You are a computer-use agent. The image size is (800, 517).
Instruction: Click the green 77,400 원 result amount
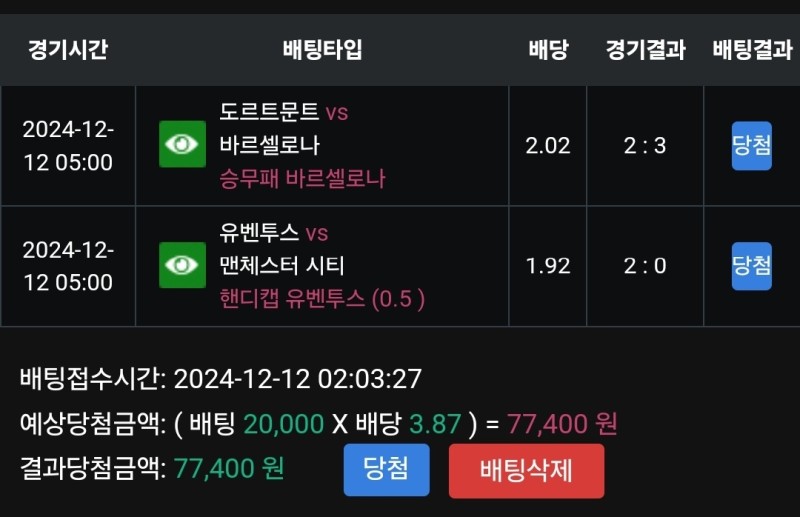(x=229, y=468)
